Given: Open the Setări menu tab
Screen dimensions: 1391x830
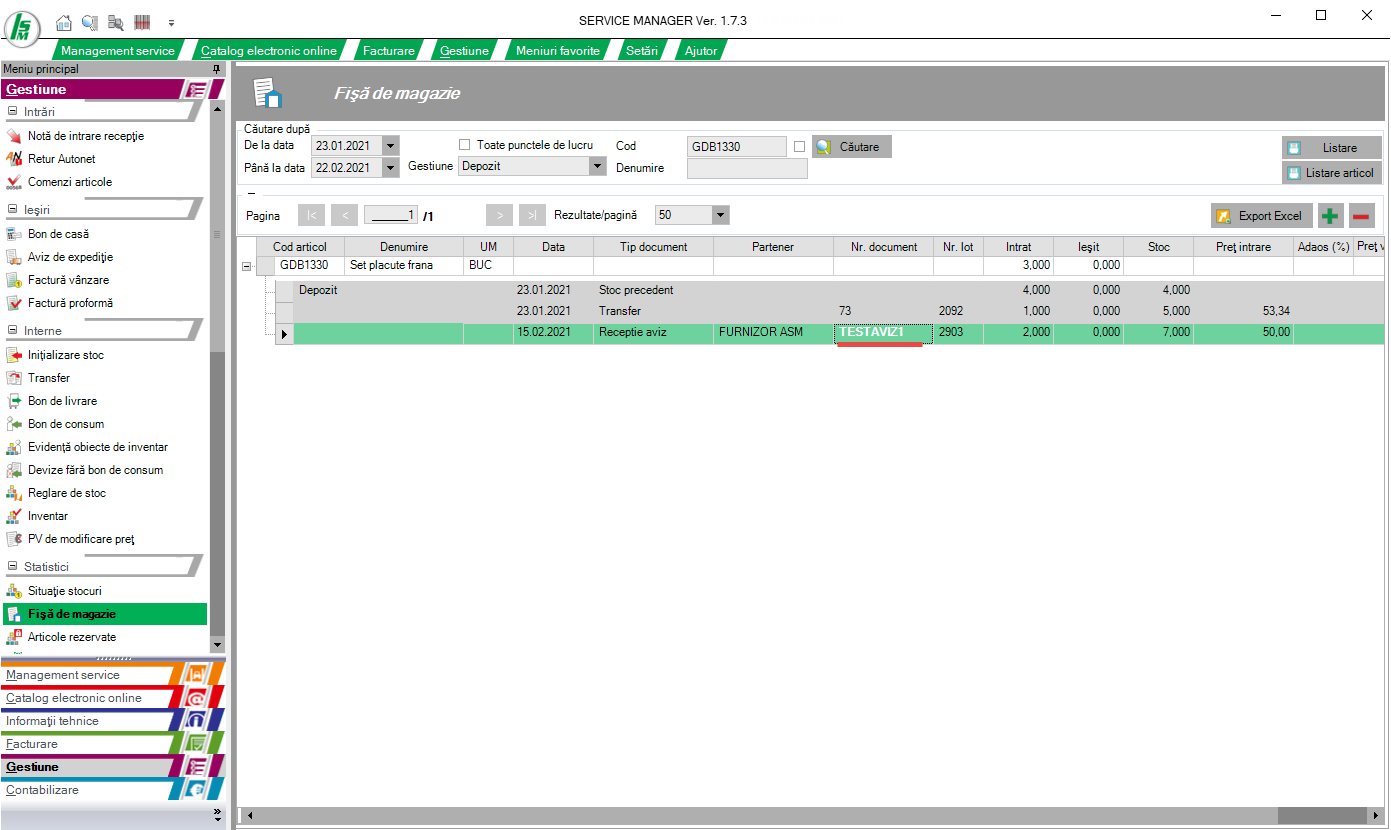Looking at the screenshot, I should tap(641, 51).
